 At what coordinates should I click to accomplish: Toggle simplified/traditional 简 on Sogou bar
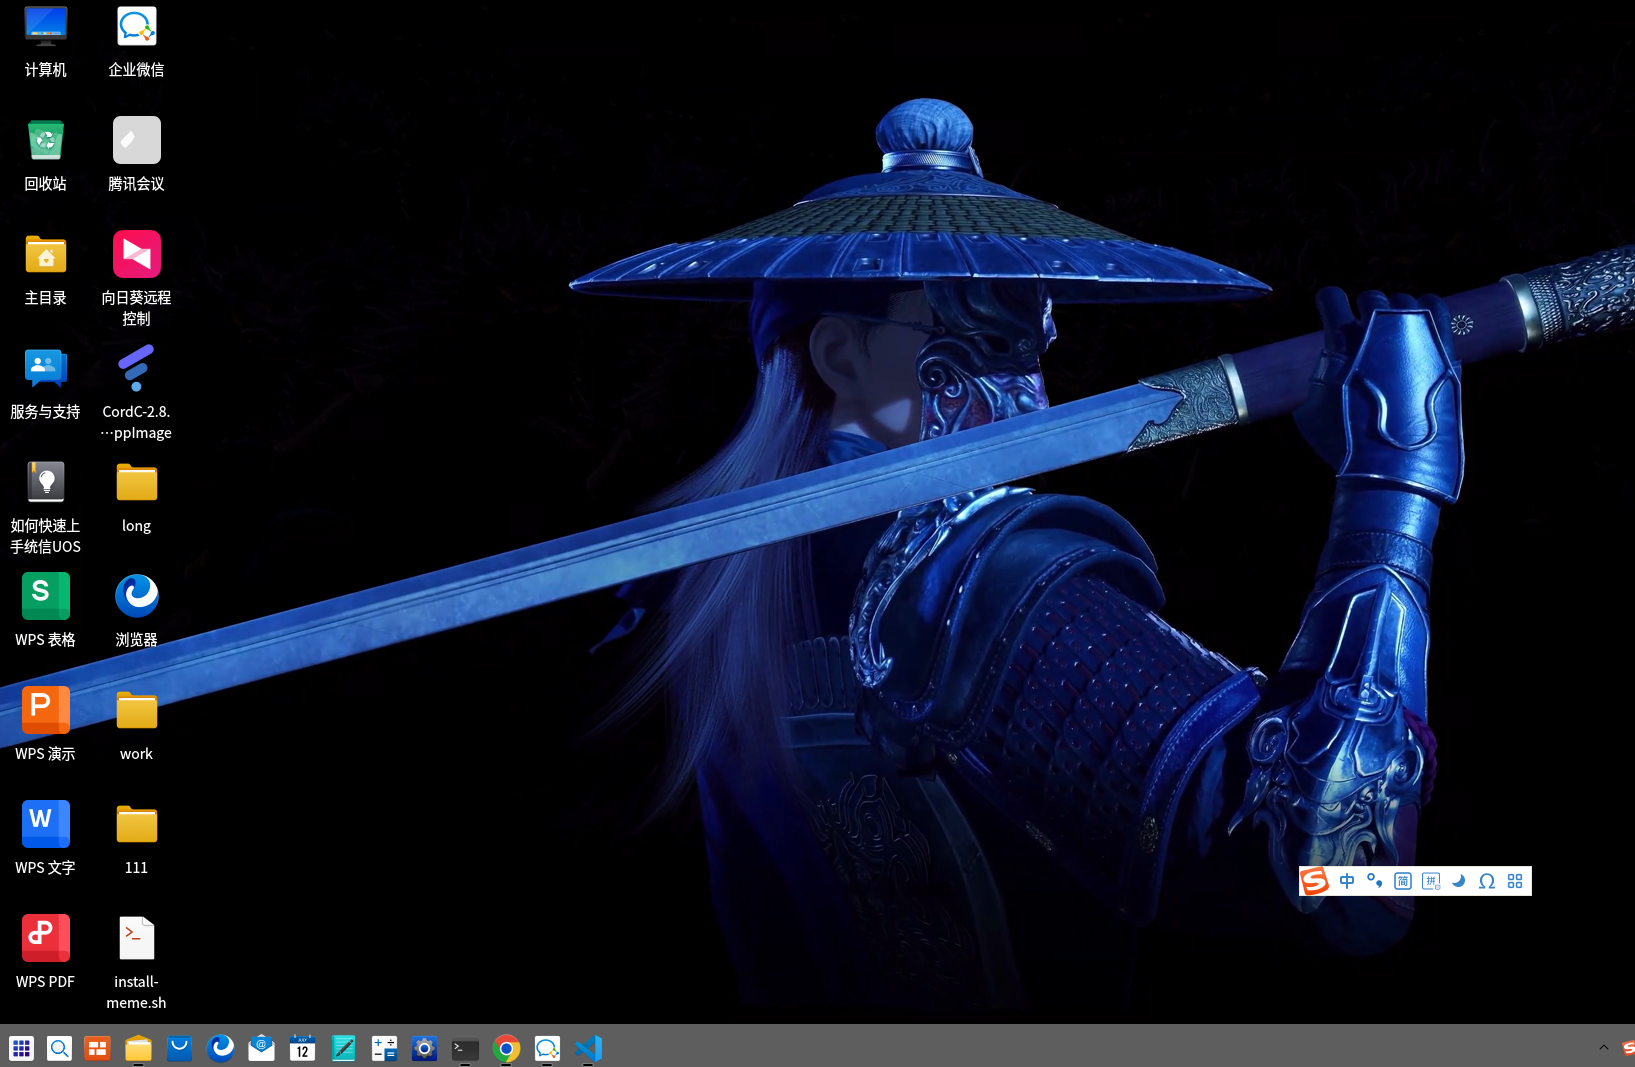pyautogui.click(x=1403, y=881)
